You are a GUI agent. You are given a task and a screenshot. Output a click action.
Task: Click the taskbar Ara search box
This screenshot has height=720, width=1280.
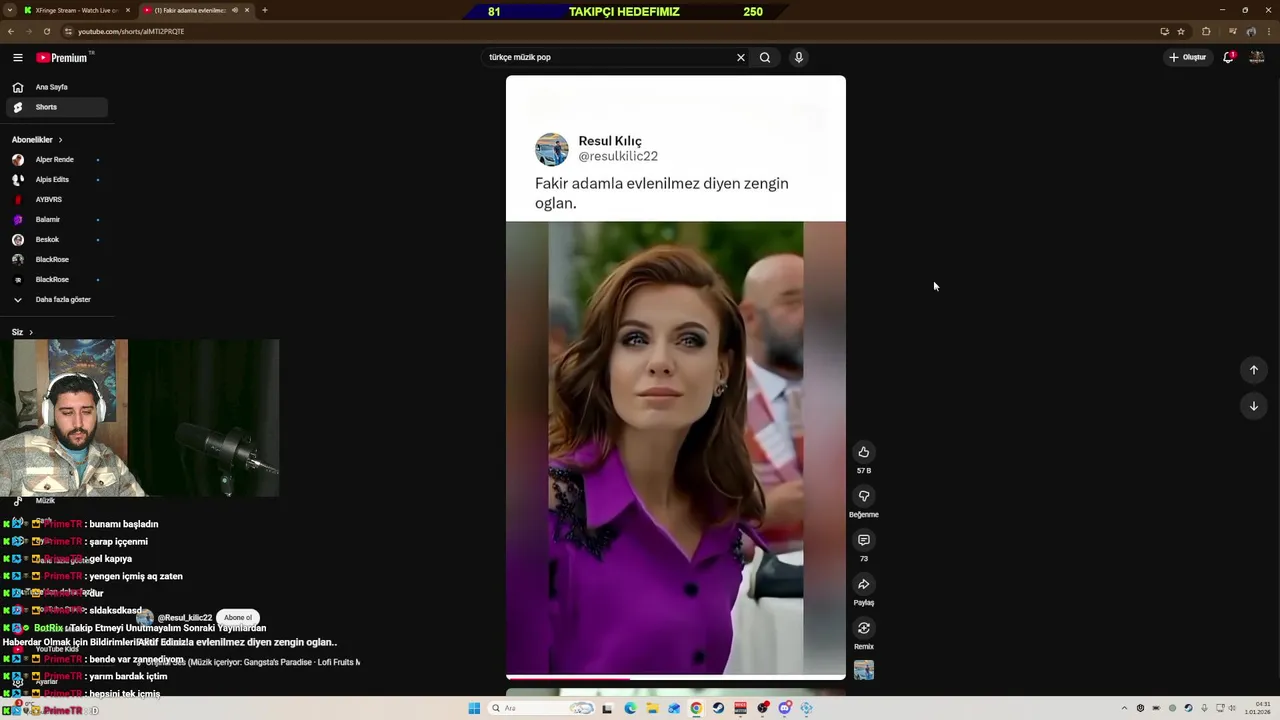pos(541,708)
